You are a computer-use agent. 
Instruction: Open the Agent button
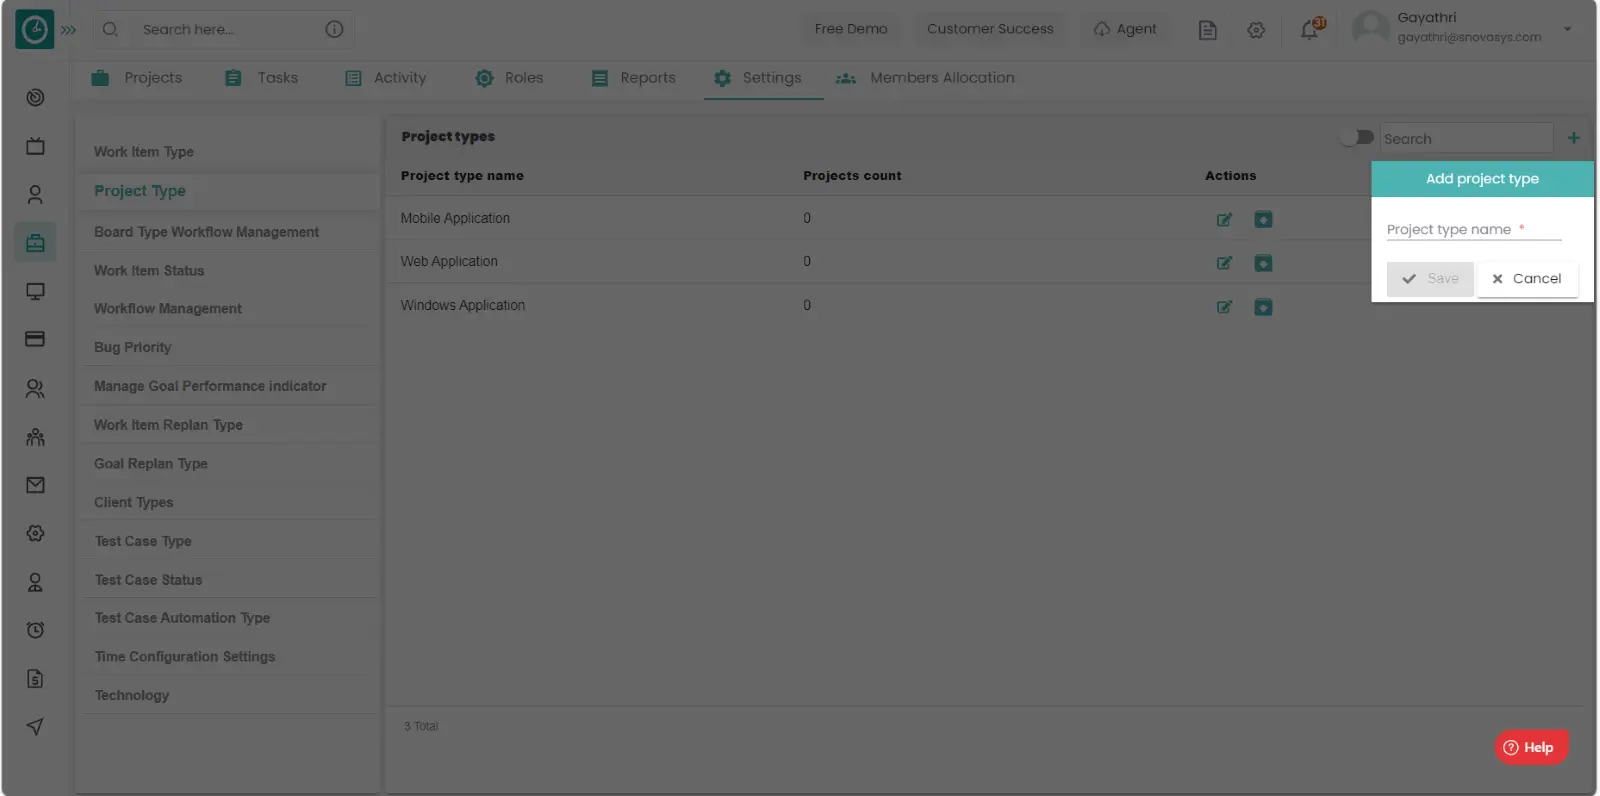click(1125, 29)
